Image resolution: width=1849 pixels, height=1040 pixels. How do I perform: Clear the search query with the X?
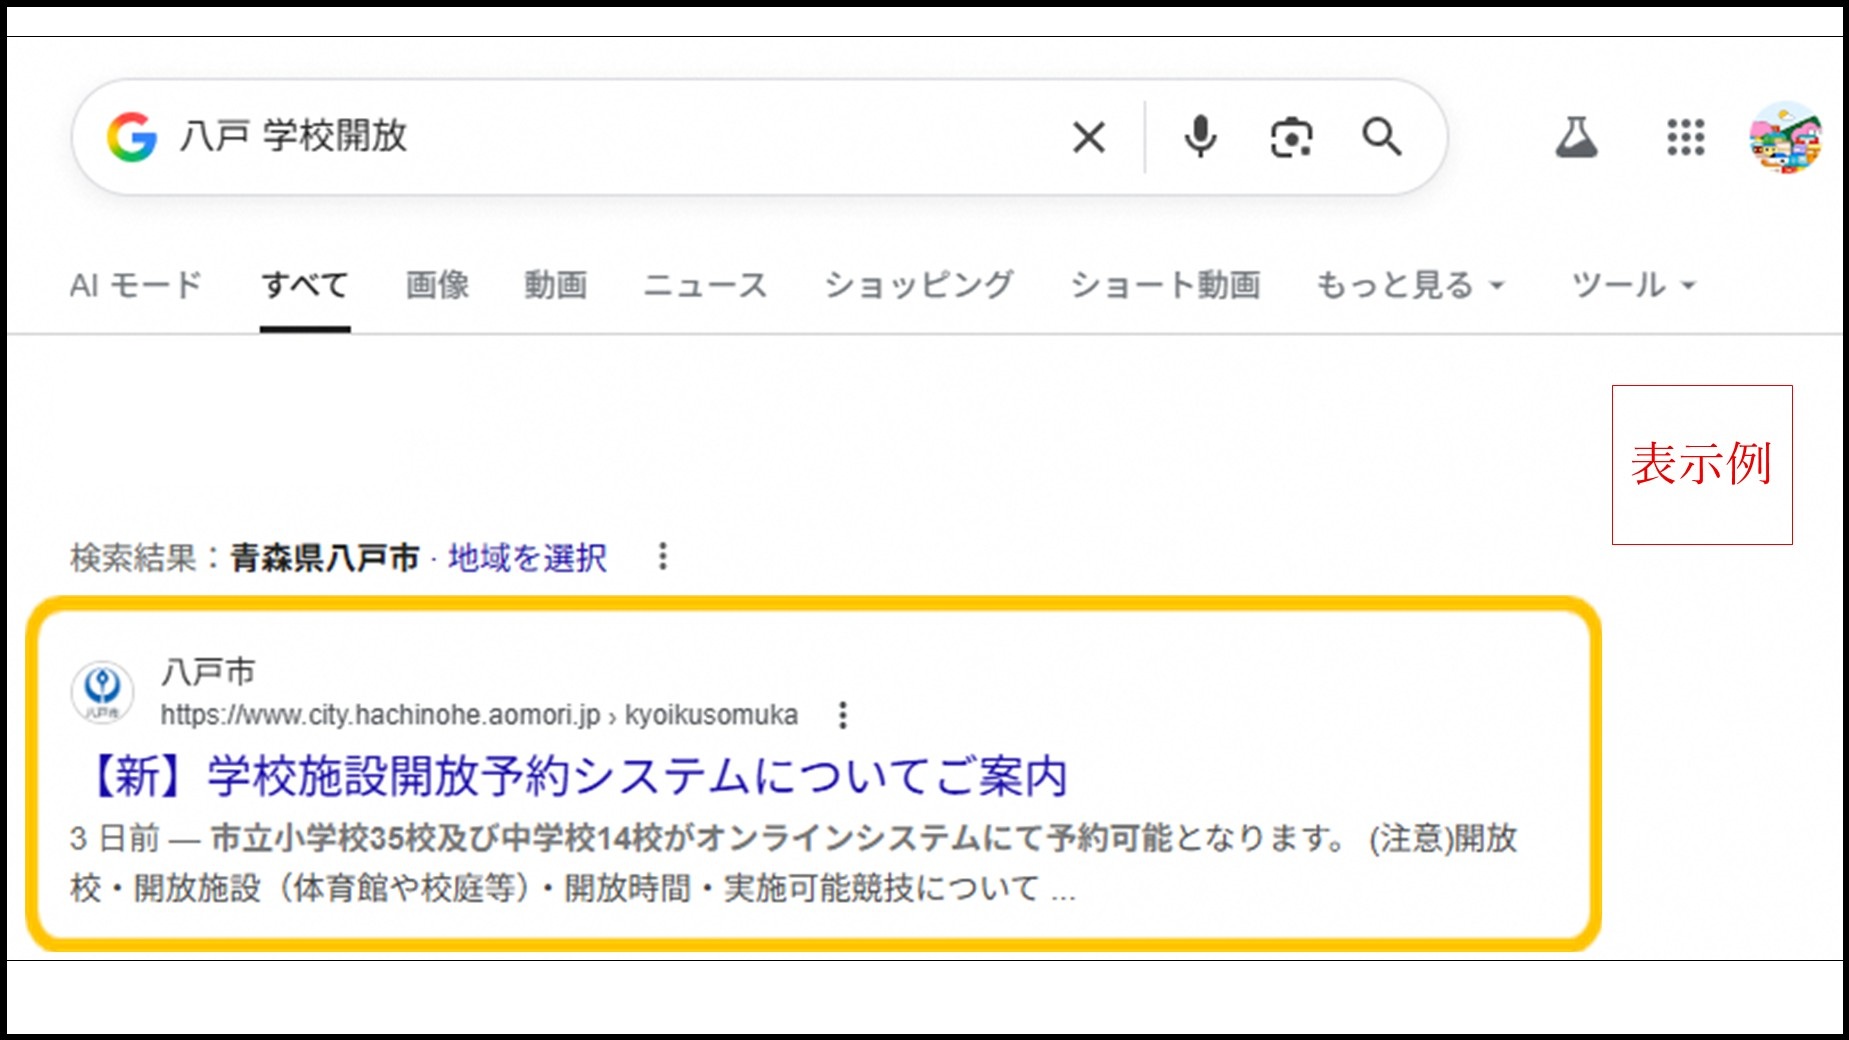(x=1090, y=137)
